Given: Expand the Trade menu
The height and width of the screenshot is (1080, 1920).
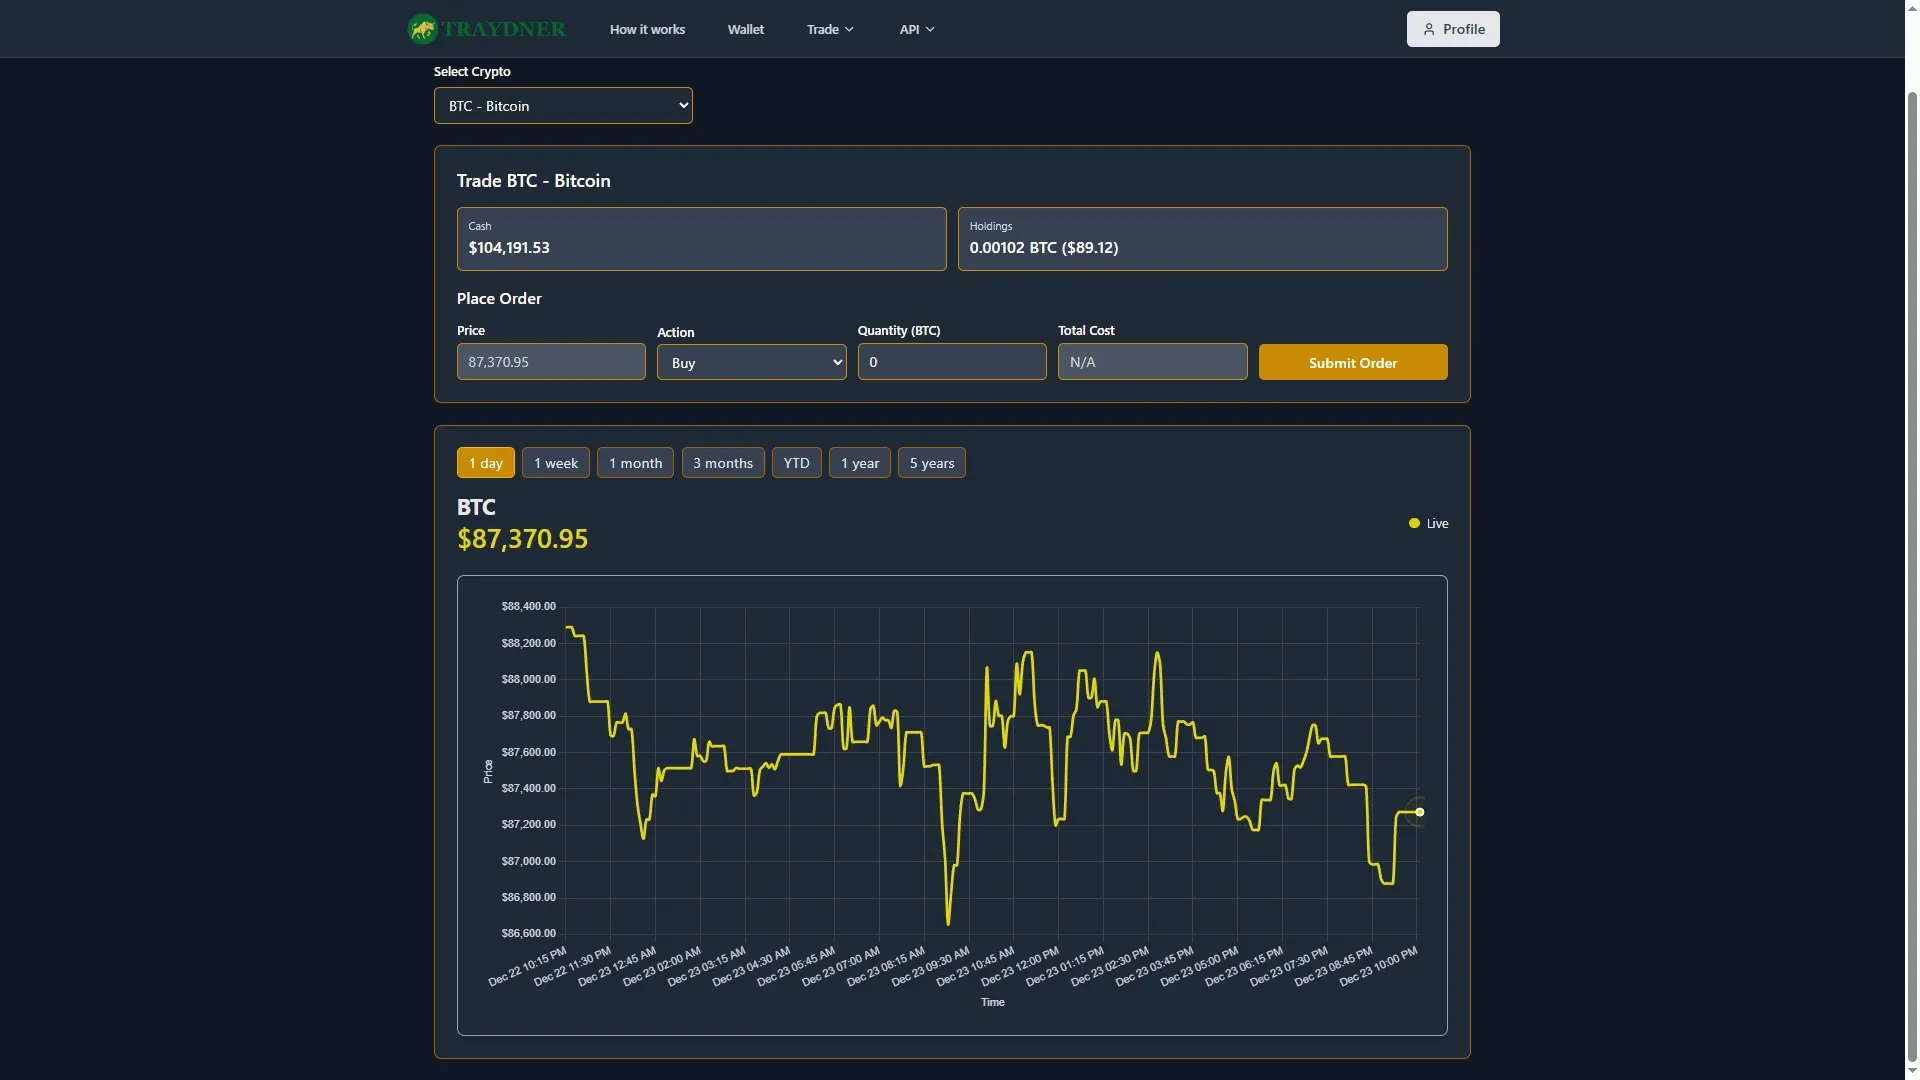Looking at the screenshot, I should click(x=830, y=30).
